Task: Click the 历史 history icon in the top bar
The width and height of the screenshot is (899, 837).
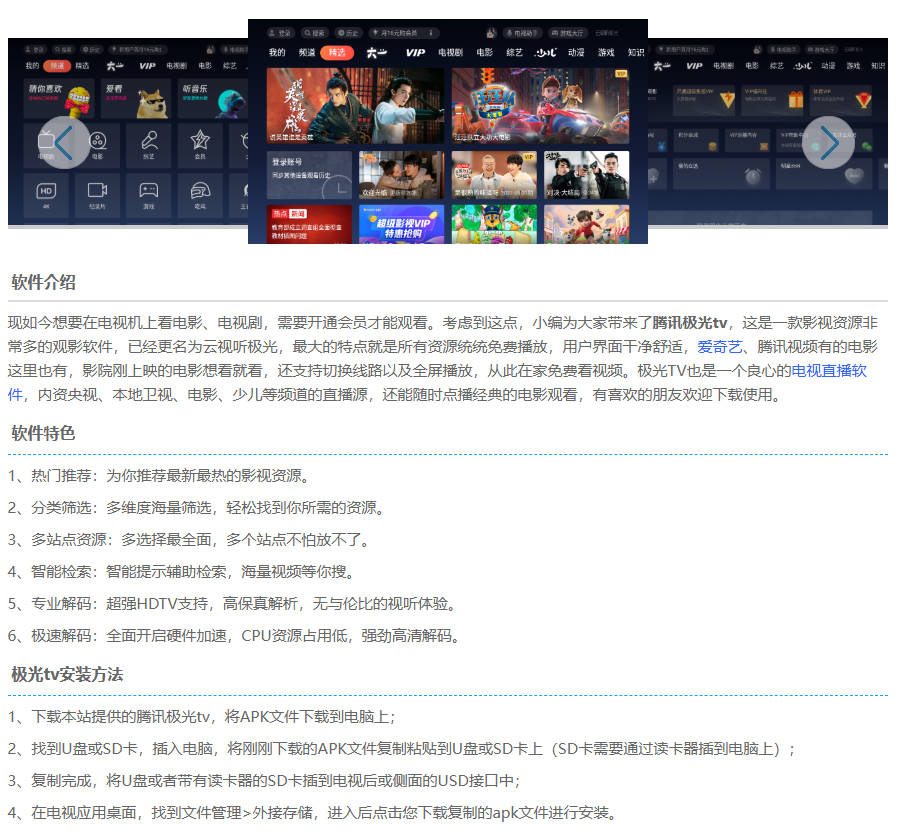Action: (x=340, y=33)
